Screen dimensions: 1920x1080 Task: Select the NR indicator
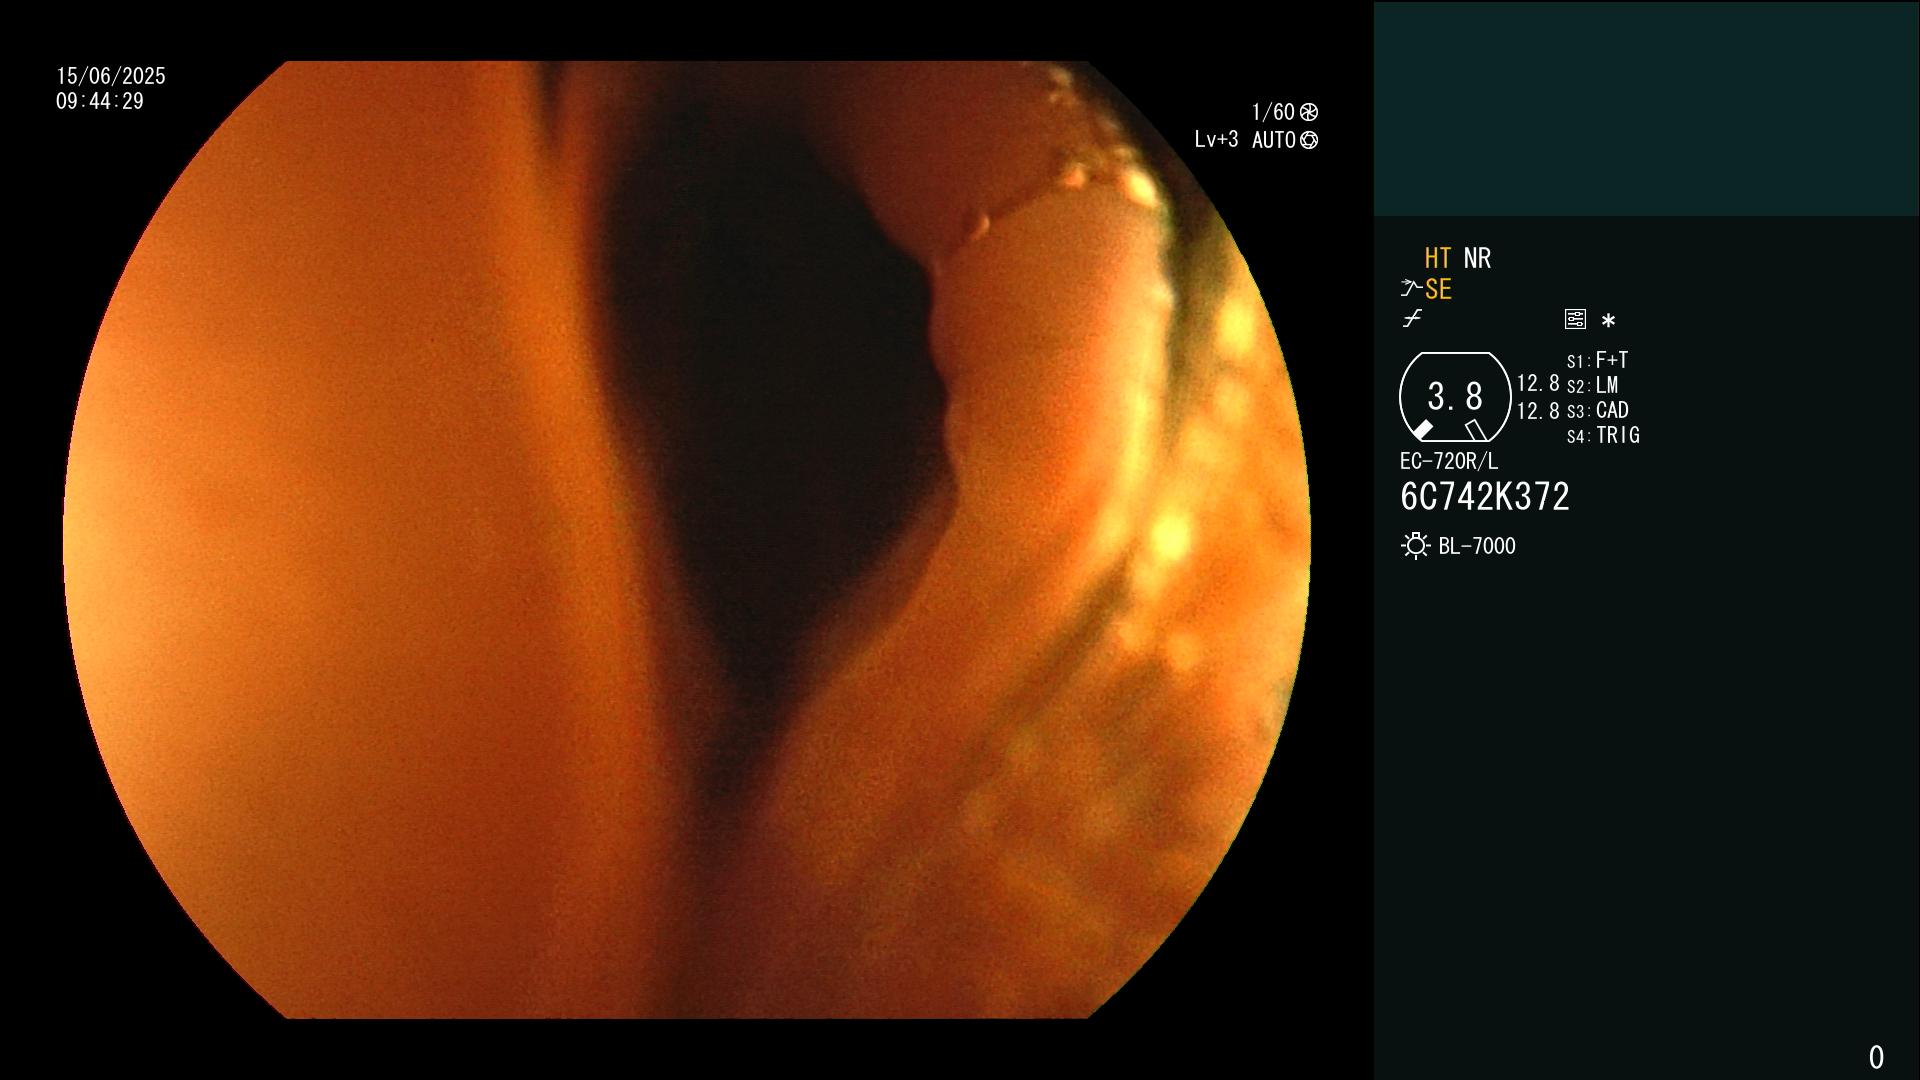[x=1477, y=258]
